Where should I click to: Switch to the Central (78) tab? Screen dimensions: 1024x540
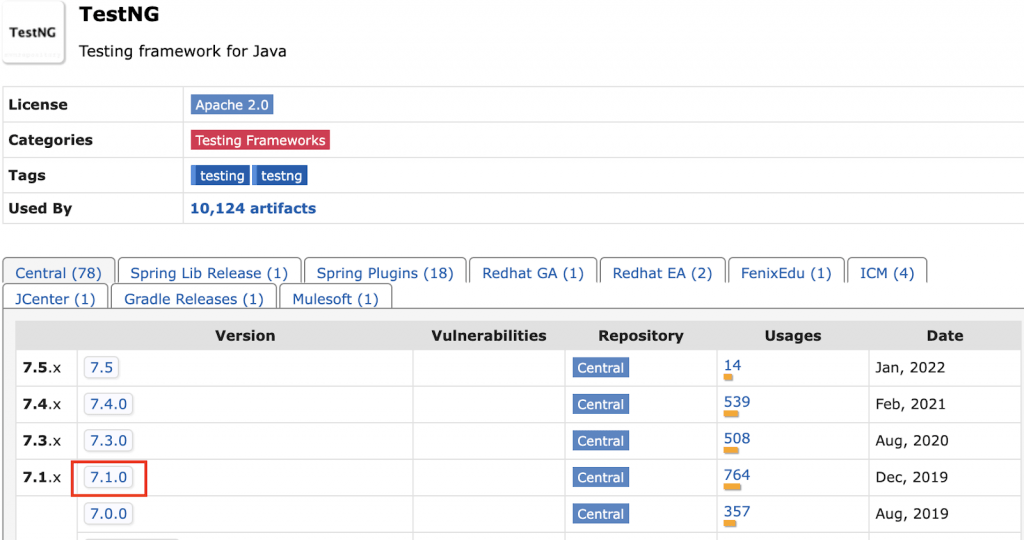(59, 273)
